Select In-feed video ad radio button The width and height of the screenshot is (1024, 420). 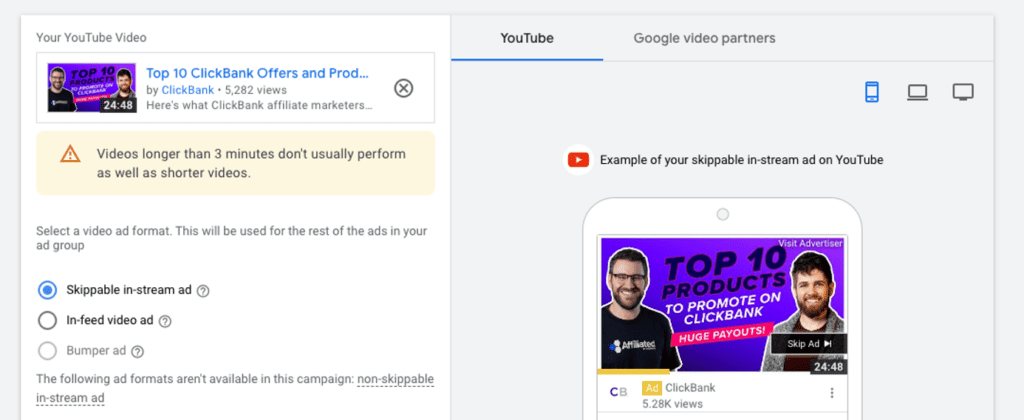tap(47, 320)
